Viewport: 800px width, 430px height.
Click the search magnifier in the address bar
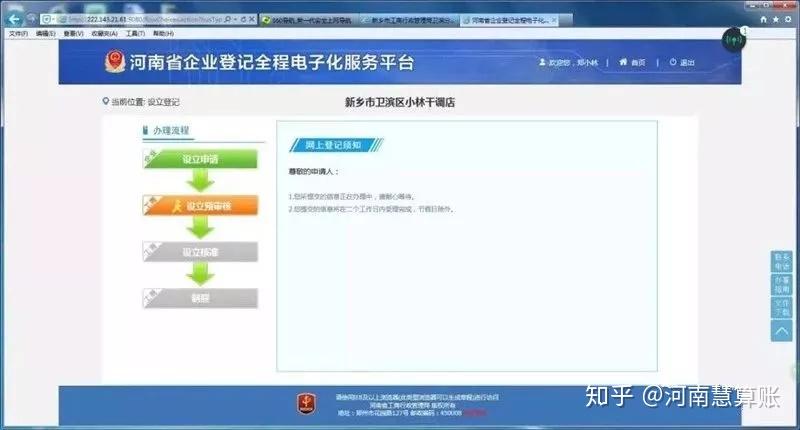228,19
